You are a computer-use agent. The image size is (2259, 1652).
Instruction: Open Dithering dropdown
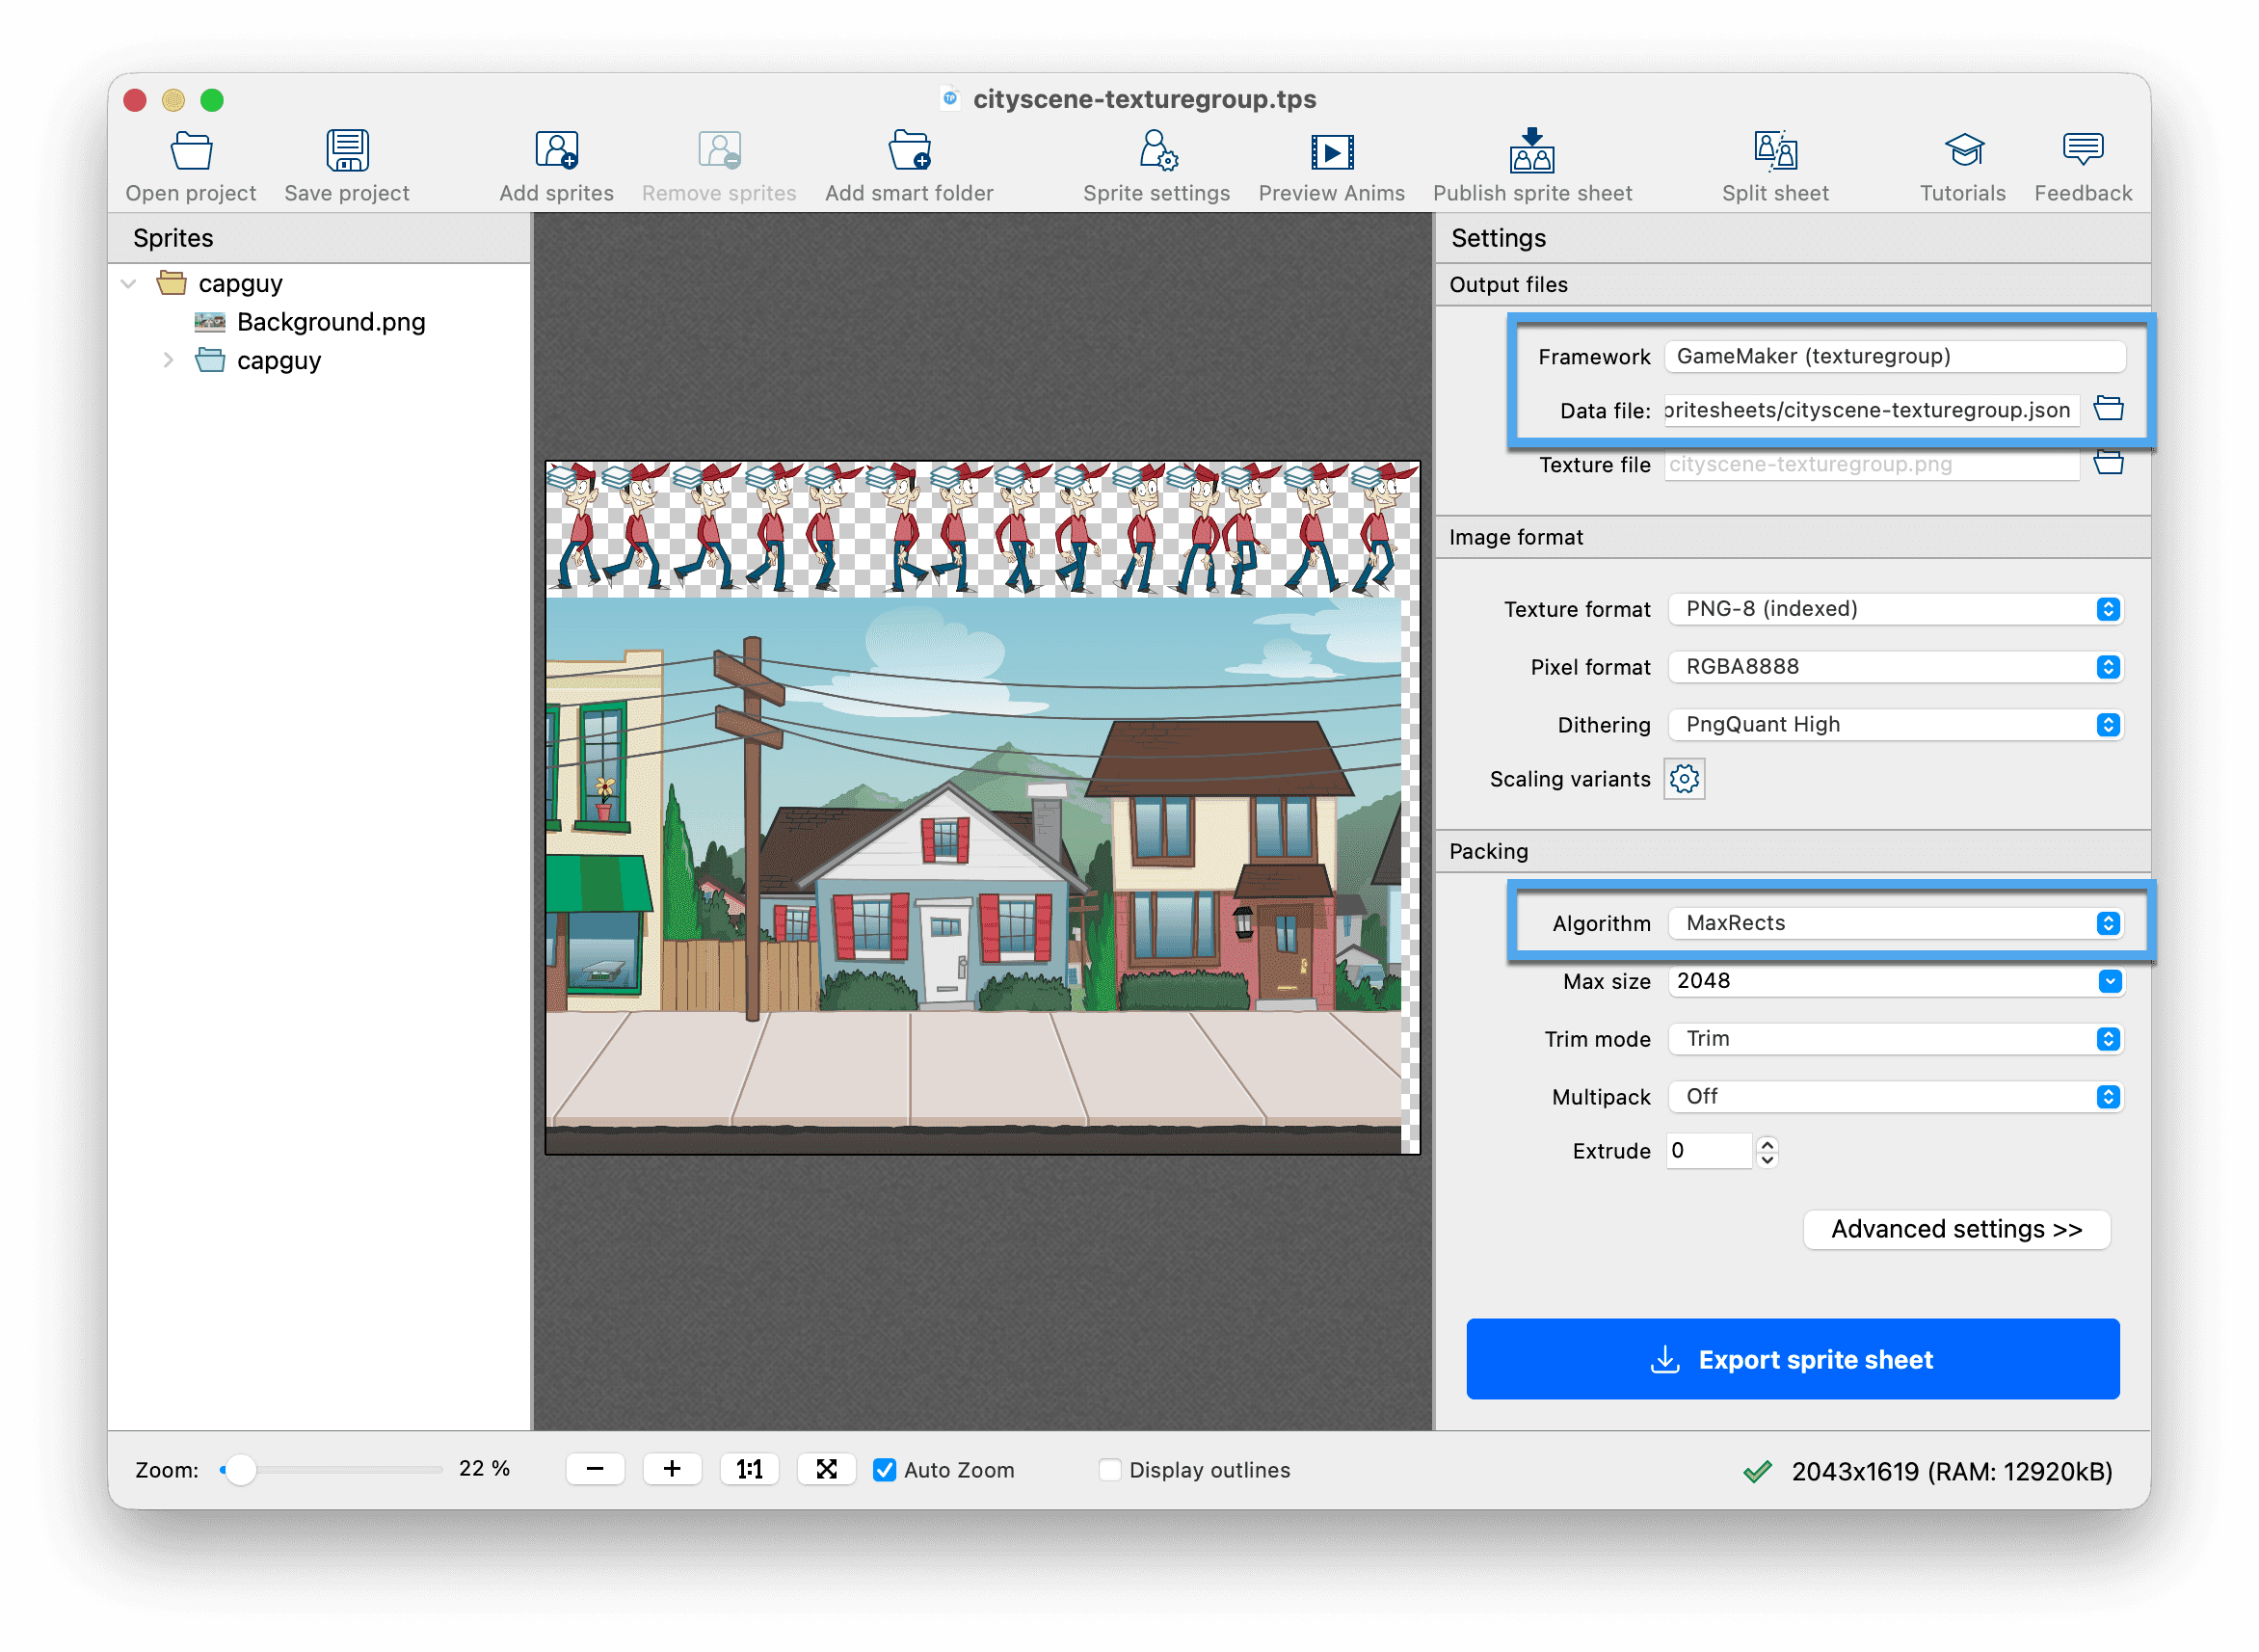point(1895,725)
